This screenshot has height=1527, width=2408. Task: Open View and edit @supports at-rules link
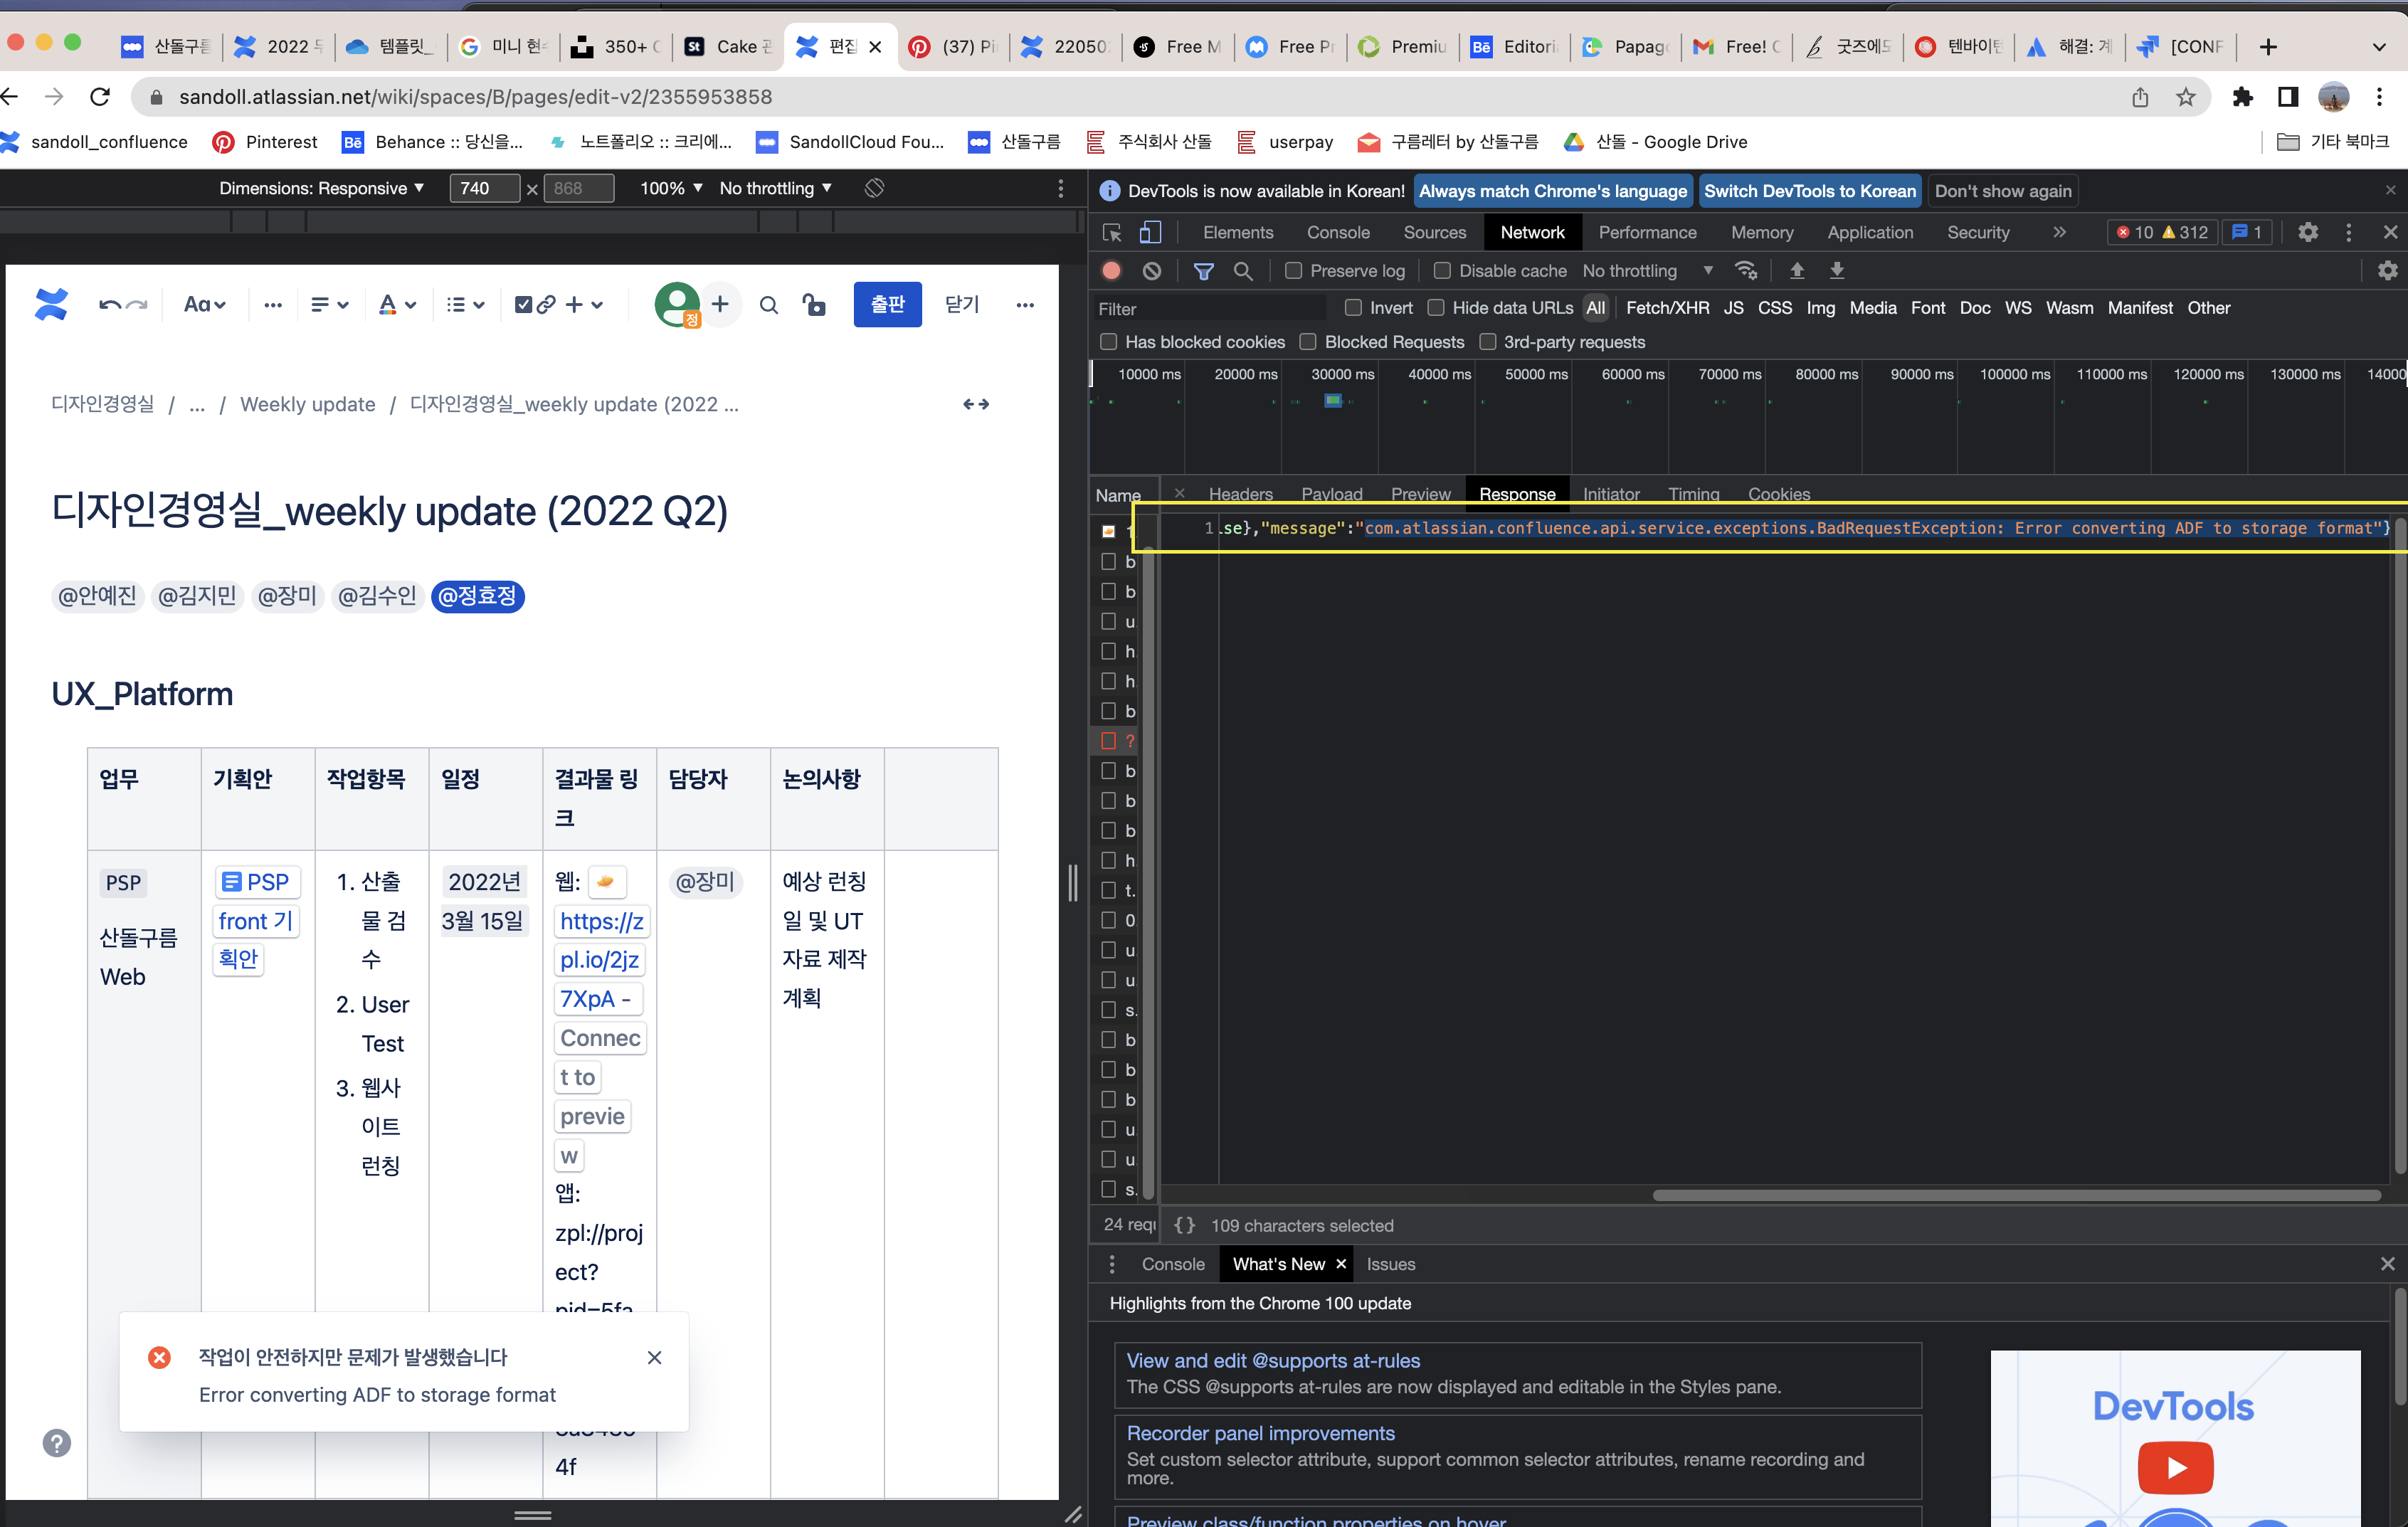(x=1273, y=1360)
